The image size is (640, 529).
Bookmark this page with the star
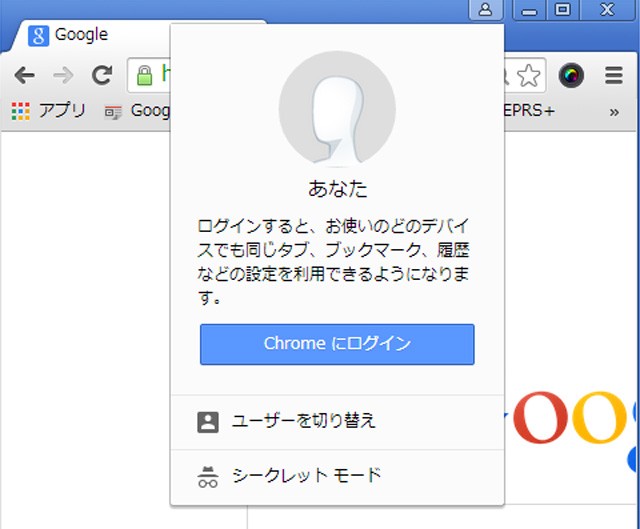[528, 75]
